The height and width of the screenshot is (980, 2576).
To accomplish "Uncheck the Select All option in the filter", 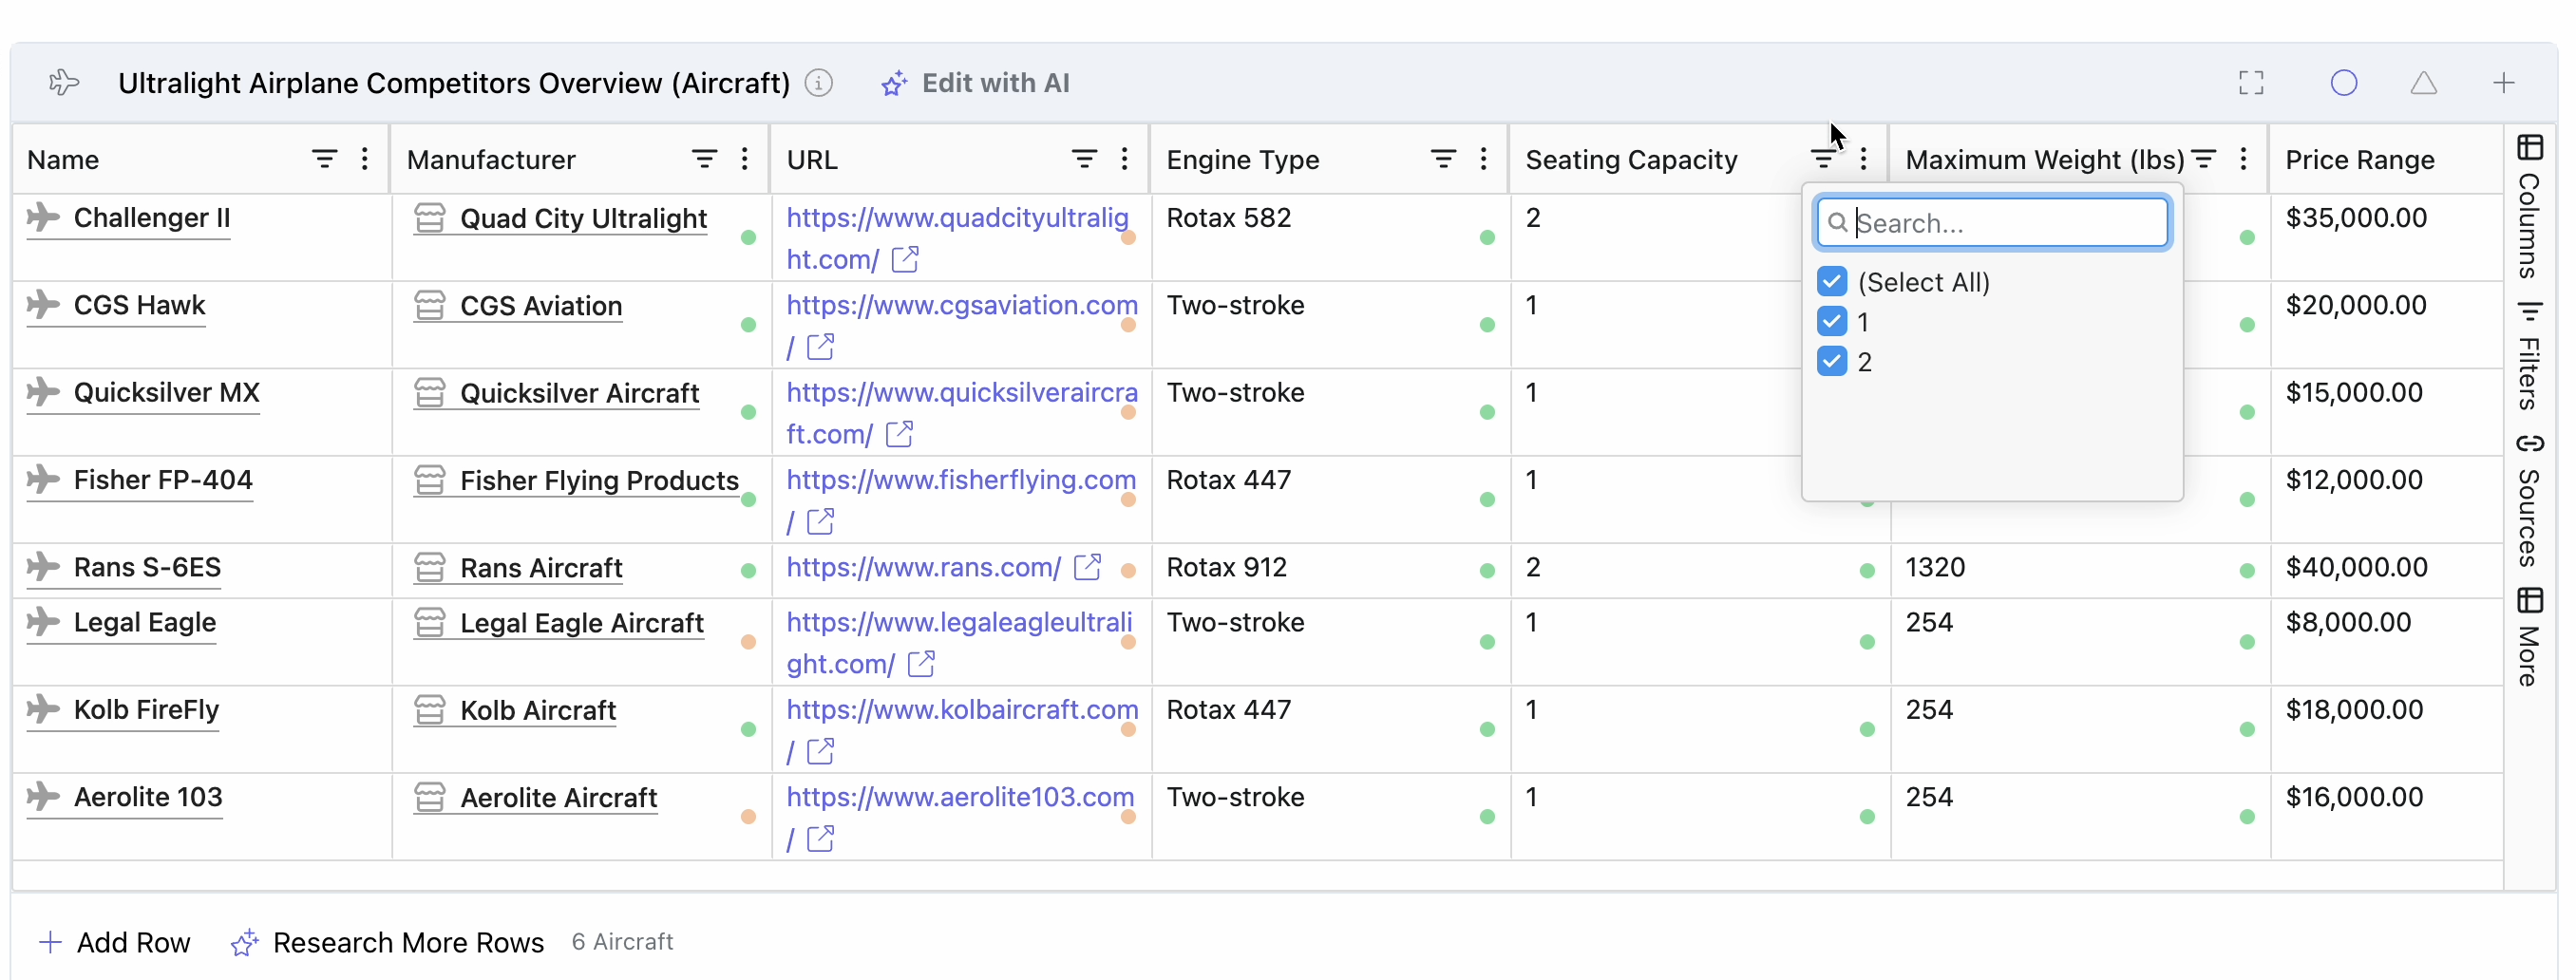I will click(x=1832, y=281).
